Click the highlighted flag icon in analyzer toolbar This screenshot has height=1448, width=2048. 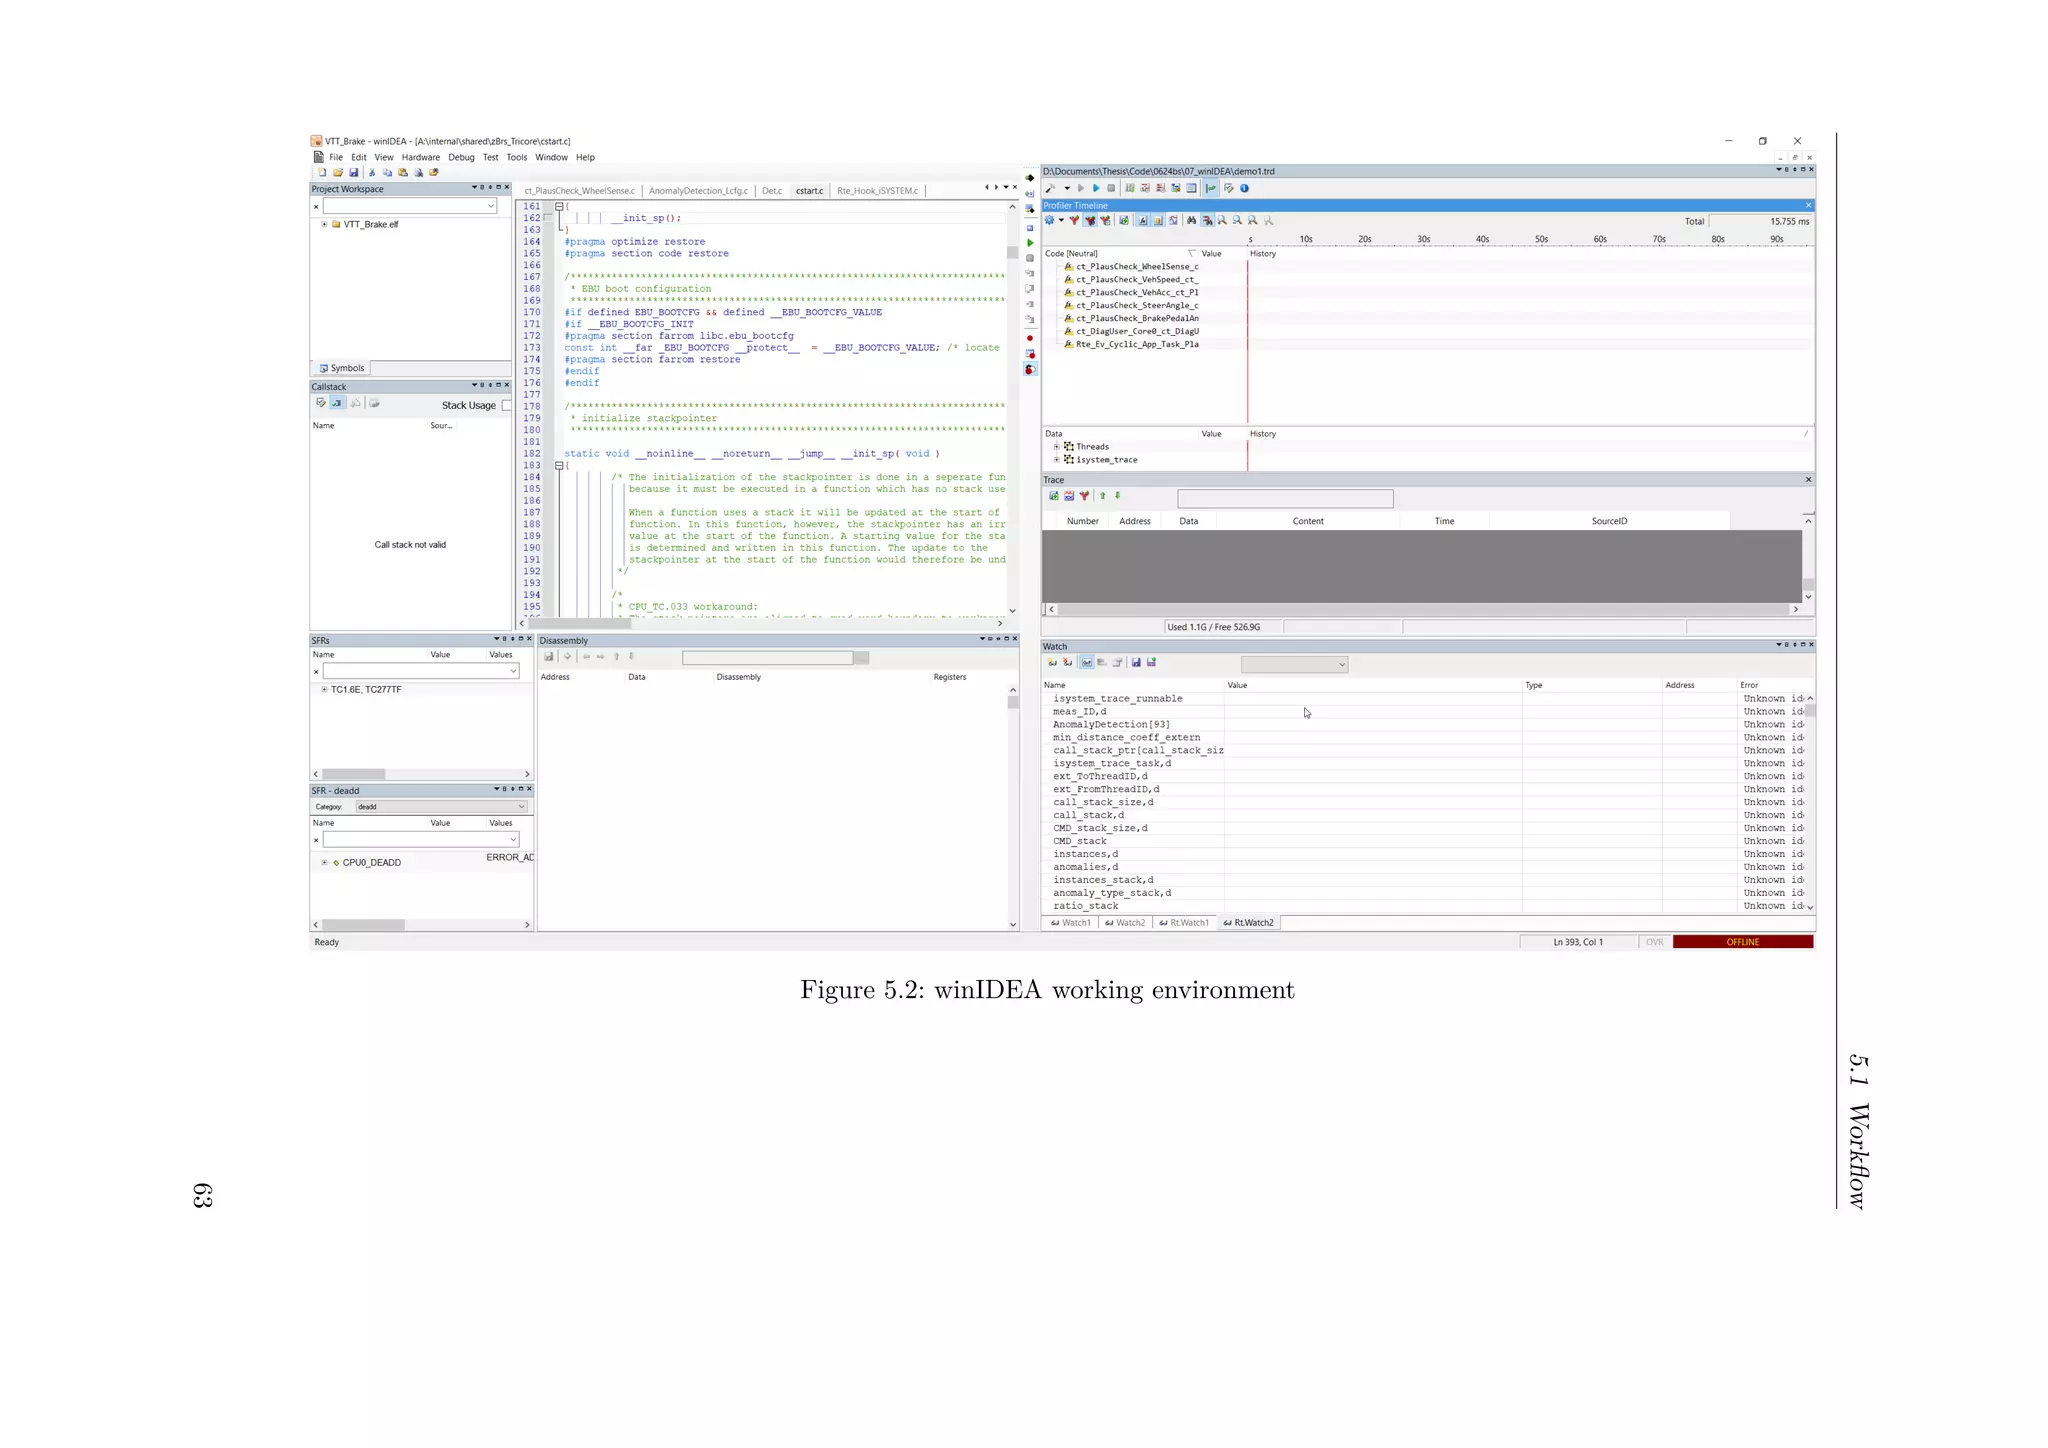coord(1210,188)
